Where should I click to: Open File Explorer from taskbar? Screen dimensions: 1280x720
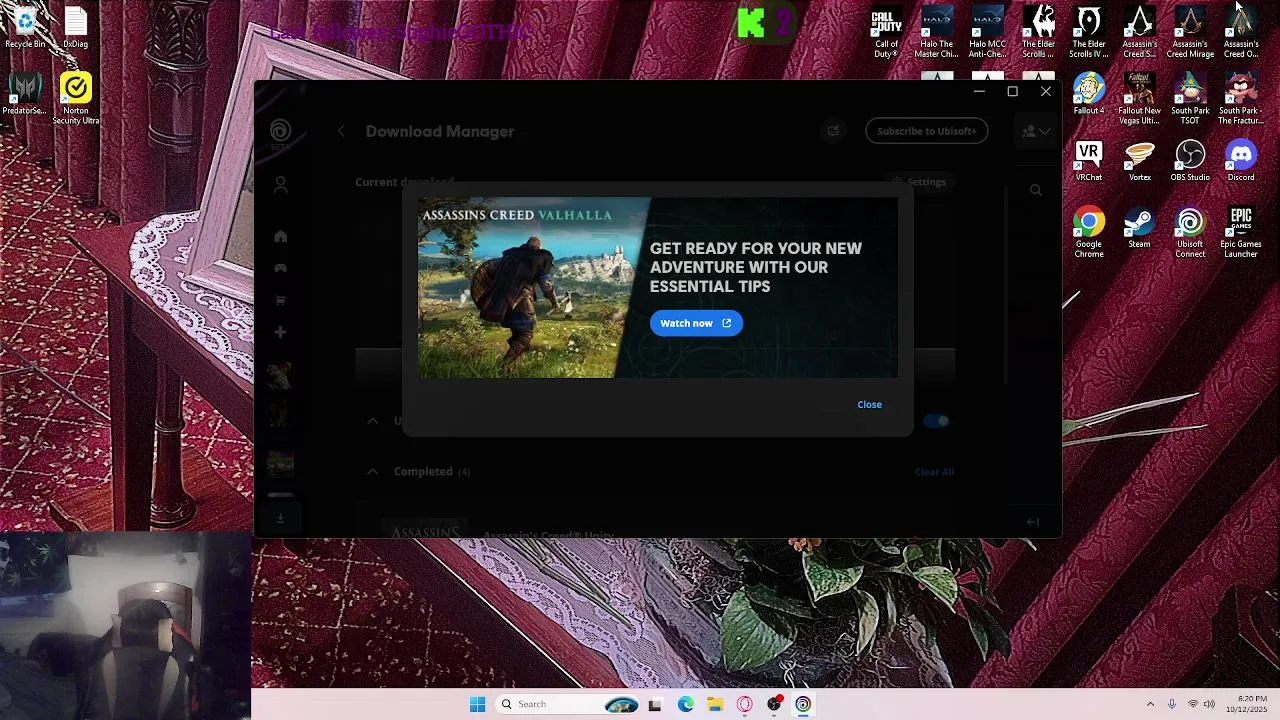click(x=715, y=704)
